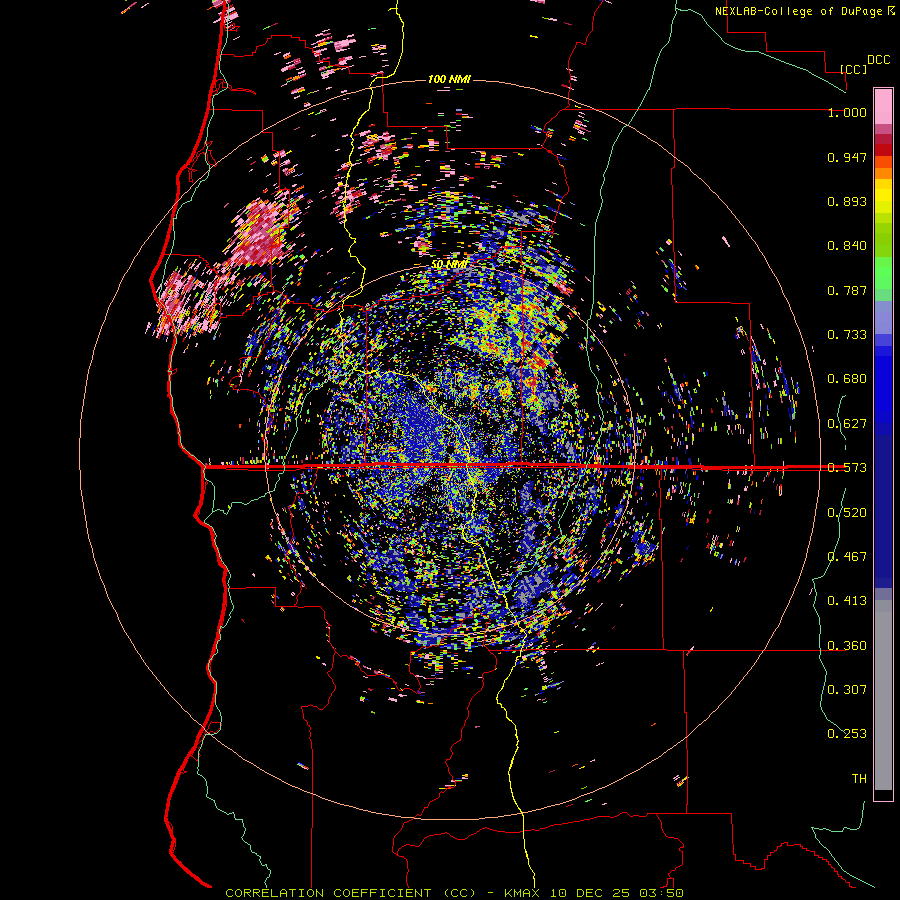Click the 0.413 scale label
This screenshot has height=900, width=900.
[847, 601]
